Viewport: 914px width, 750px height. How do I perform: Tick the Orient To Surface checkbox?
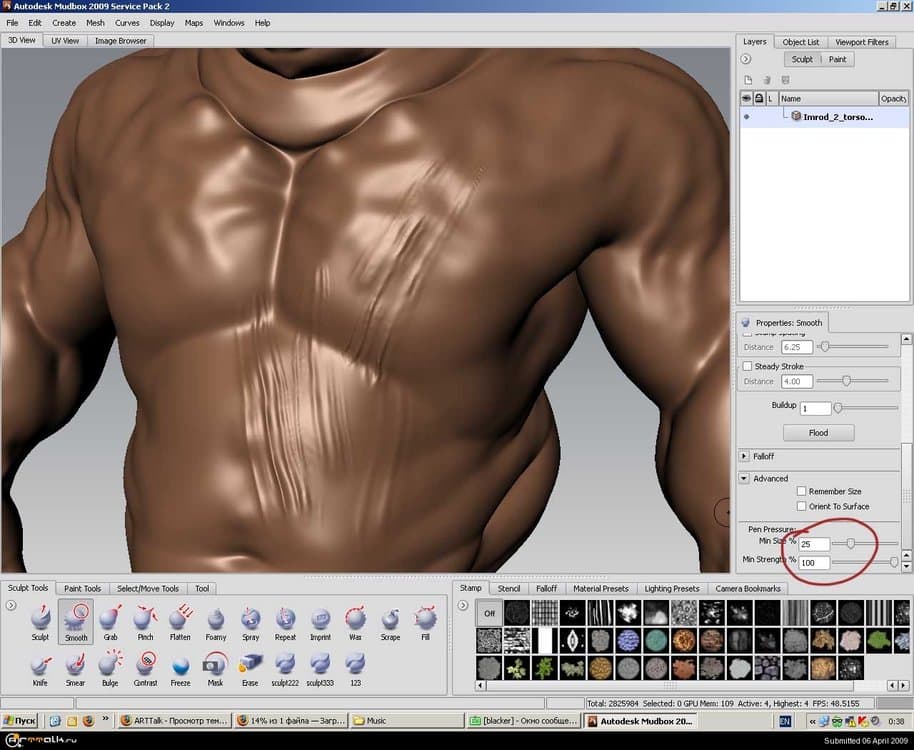(801, 507)
